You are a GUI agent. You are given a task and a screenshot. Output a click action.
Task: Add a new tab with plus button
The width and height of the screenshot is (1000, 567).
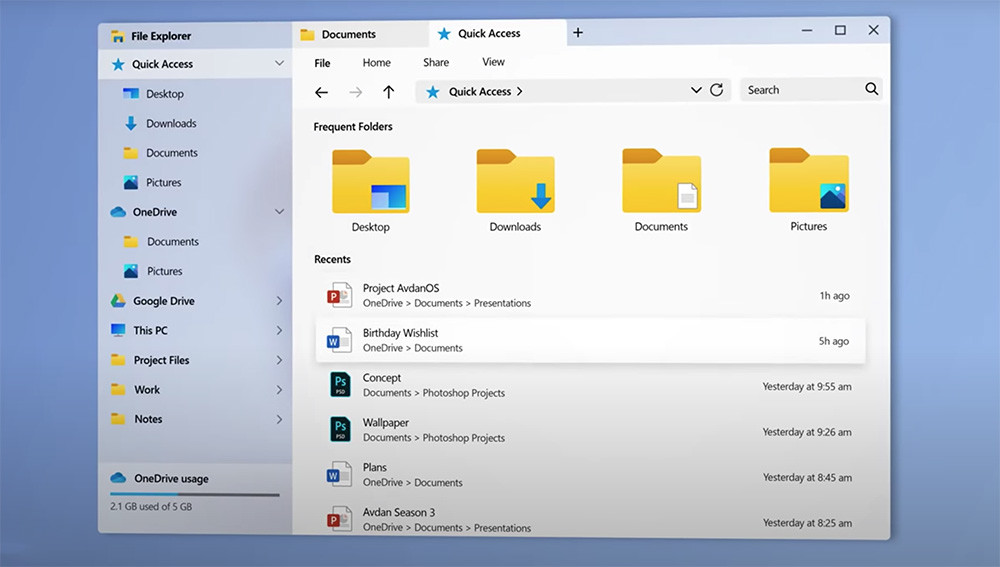(x=577, y=33)
